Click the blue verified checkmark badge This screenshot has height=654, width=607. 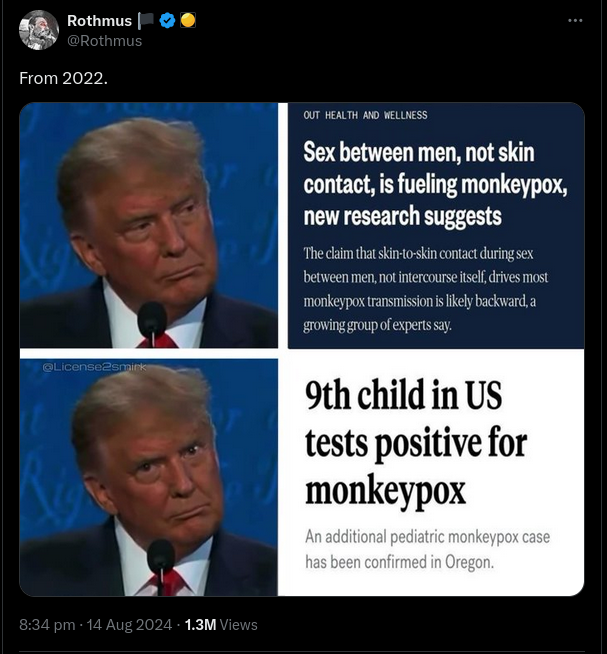167,20
